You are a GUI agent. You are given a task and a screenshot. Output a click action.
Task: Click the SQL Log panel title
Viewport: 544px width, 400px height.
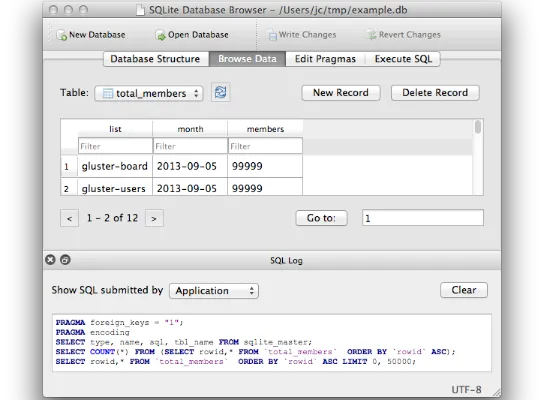tap(286, 261)
